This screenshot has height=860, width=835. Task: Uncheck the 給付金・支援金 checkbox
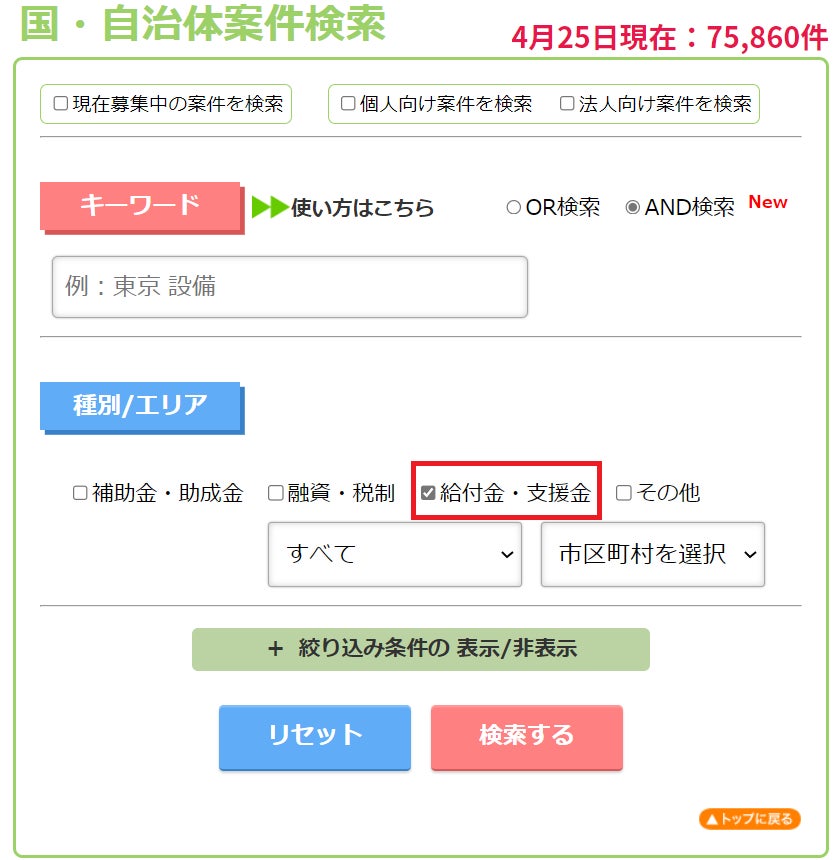tap(428, 493)
